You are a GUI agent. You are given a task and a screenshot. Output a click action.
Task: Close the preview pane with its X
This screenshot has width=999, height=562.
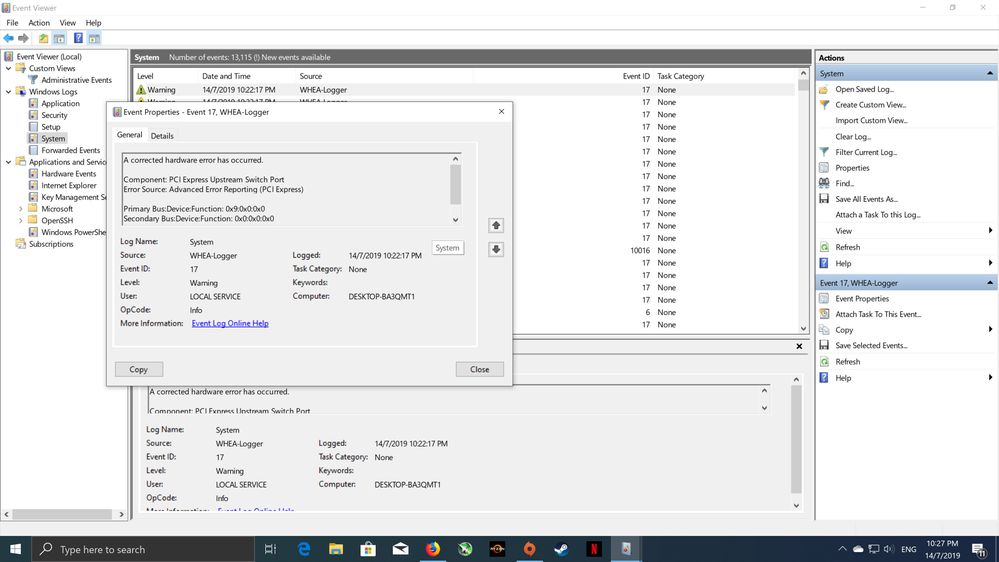(799, 346)
